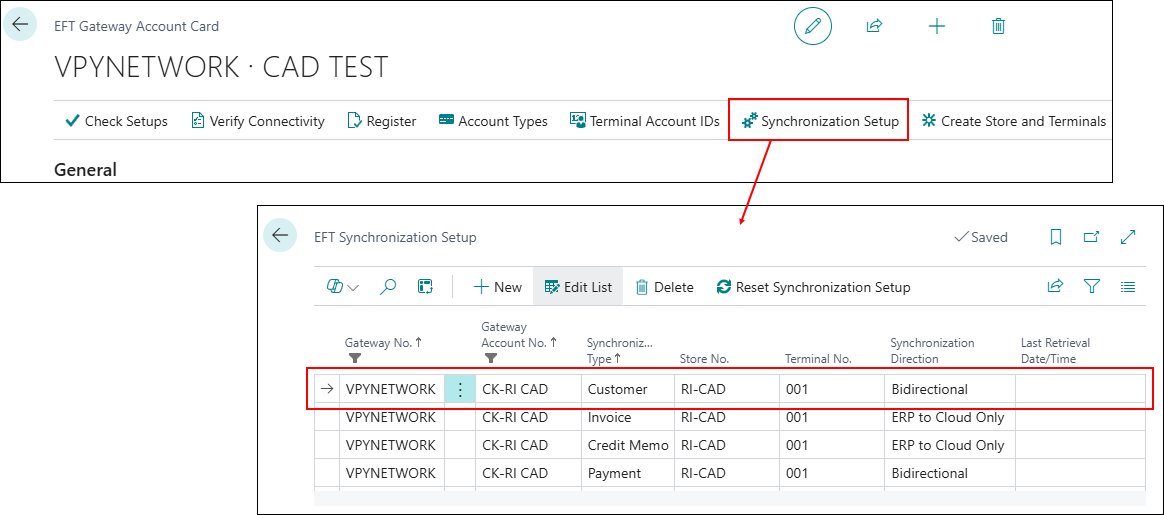
Task: Open Account Types
Action: click(x=493, y=121)
